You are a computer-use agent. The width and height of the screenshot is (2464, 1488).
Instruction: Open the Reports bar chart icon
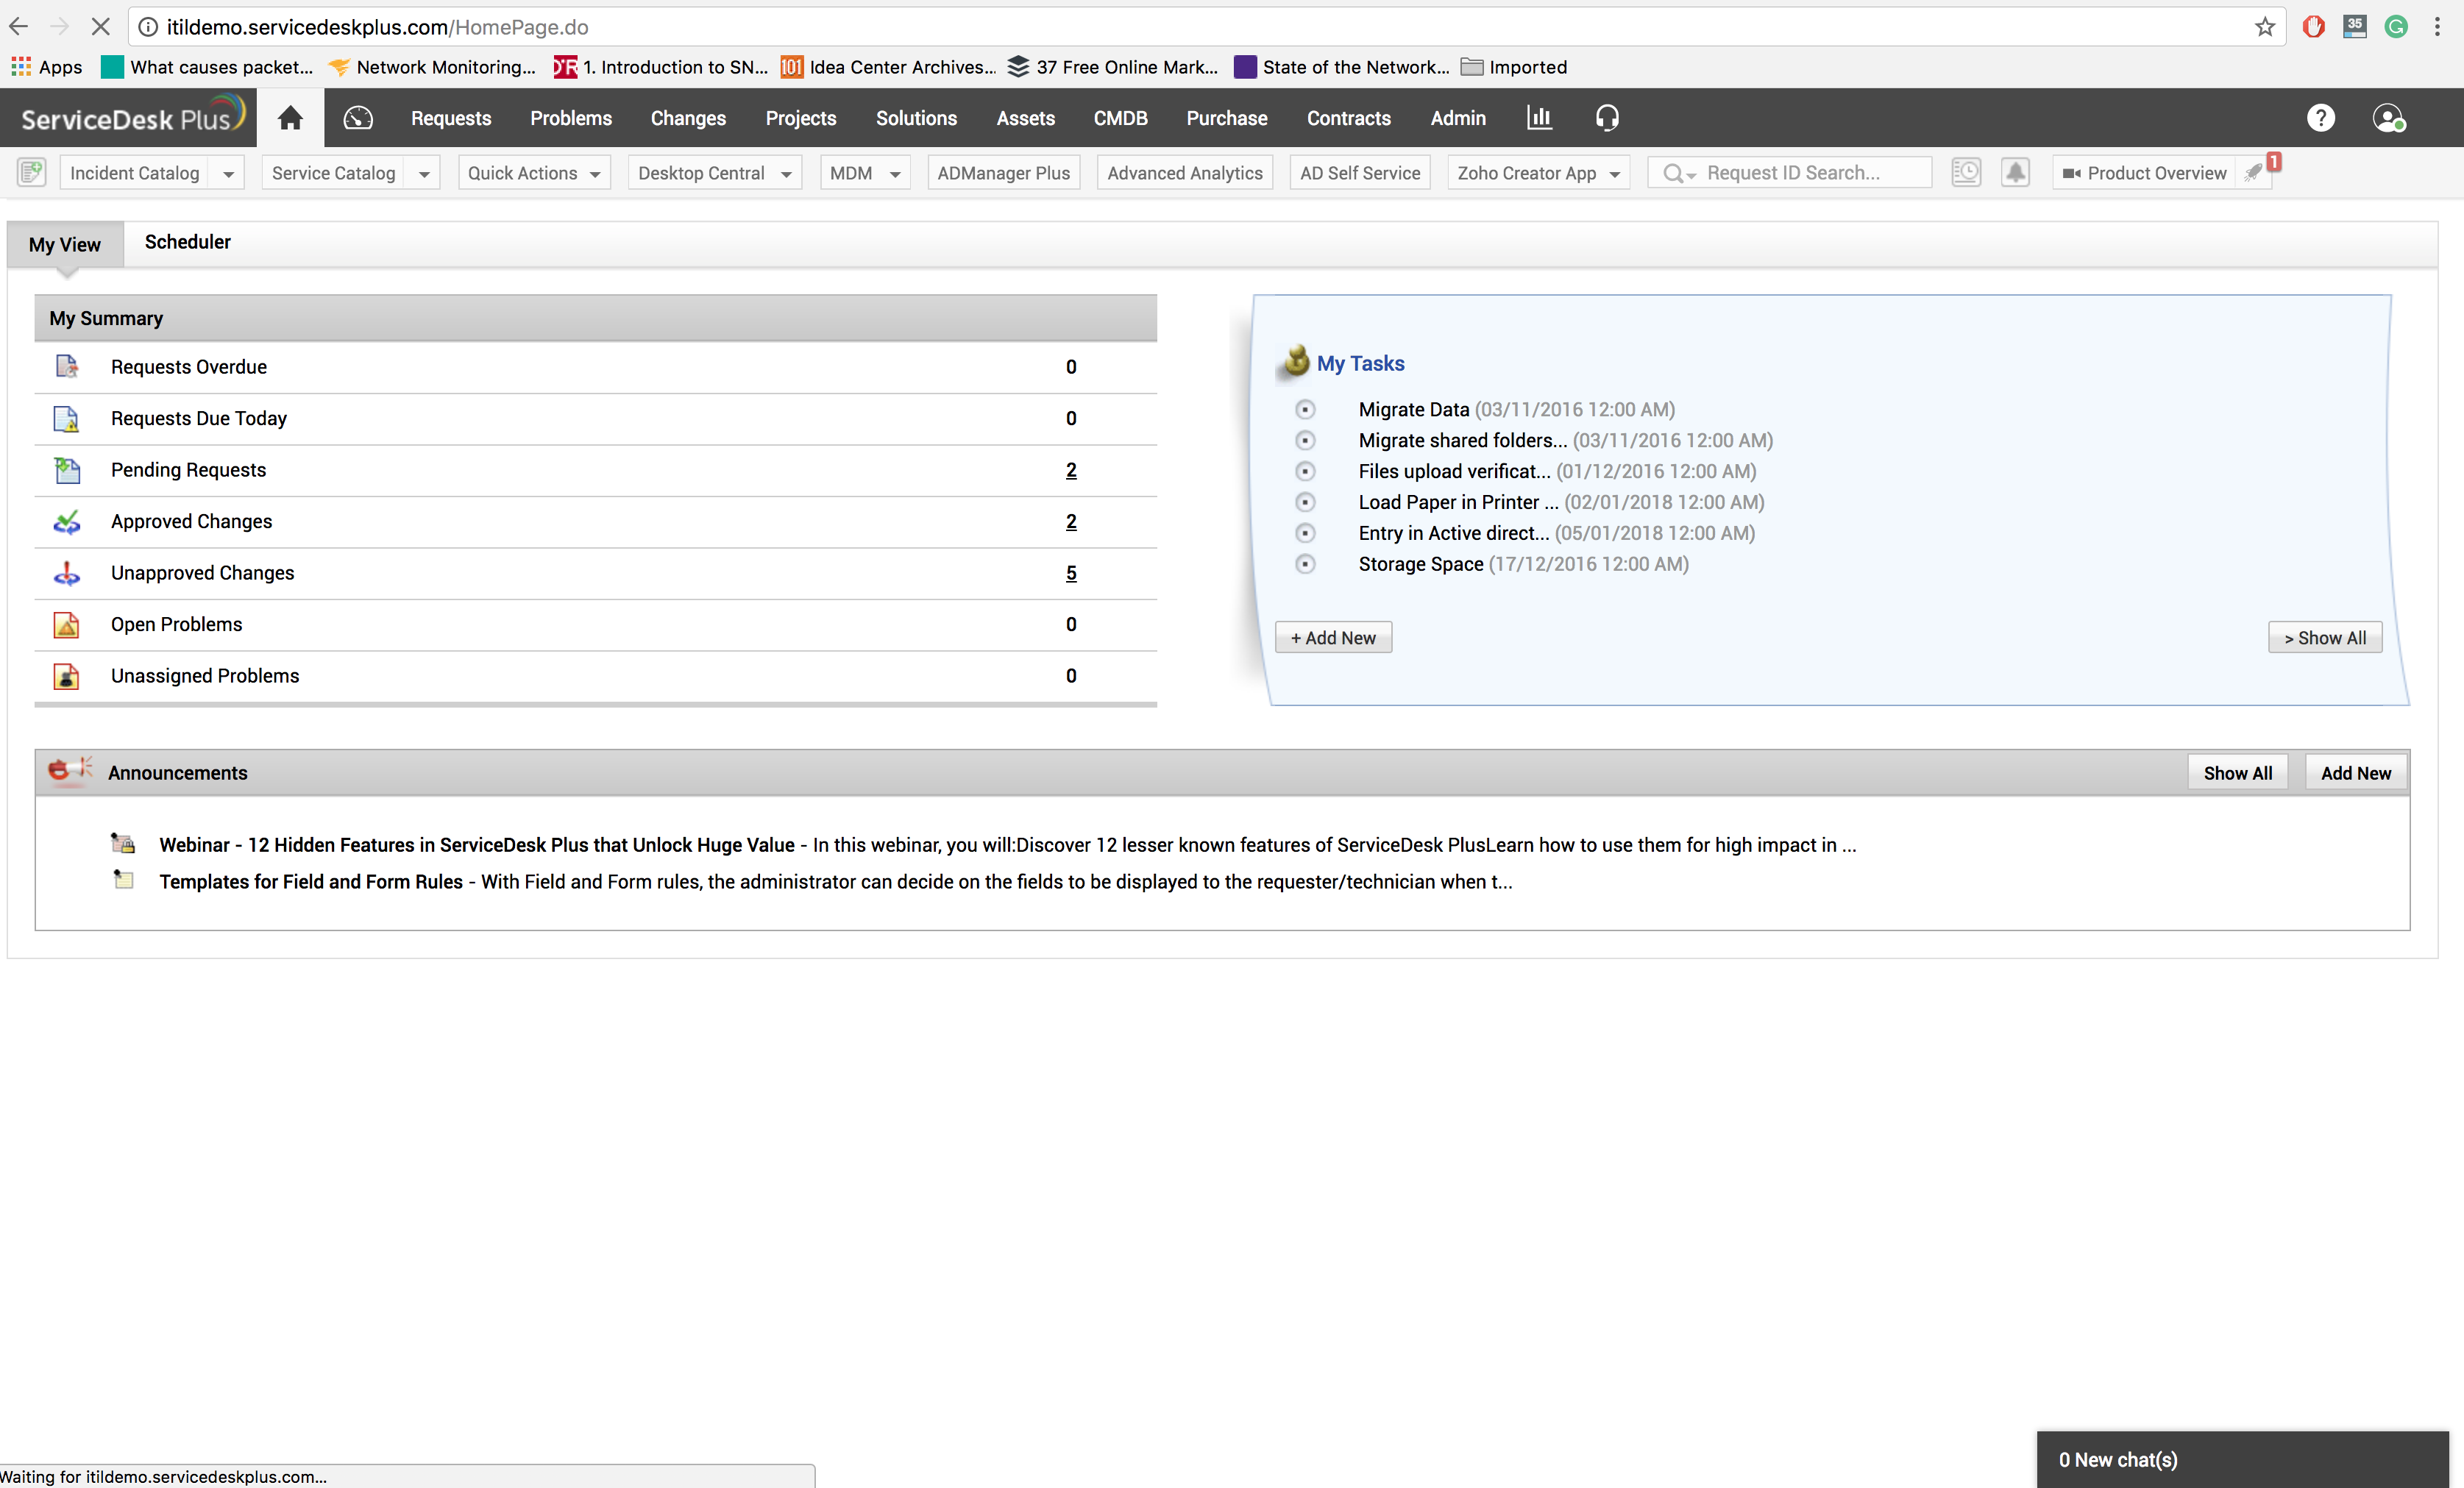1539,118
